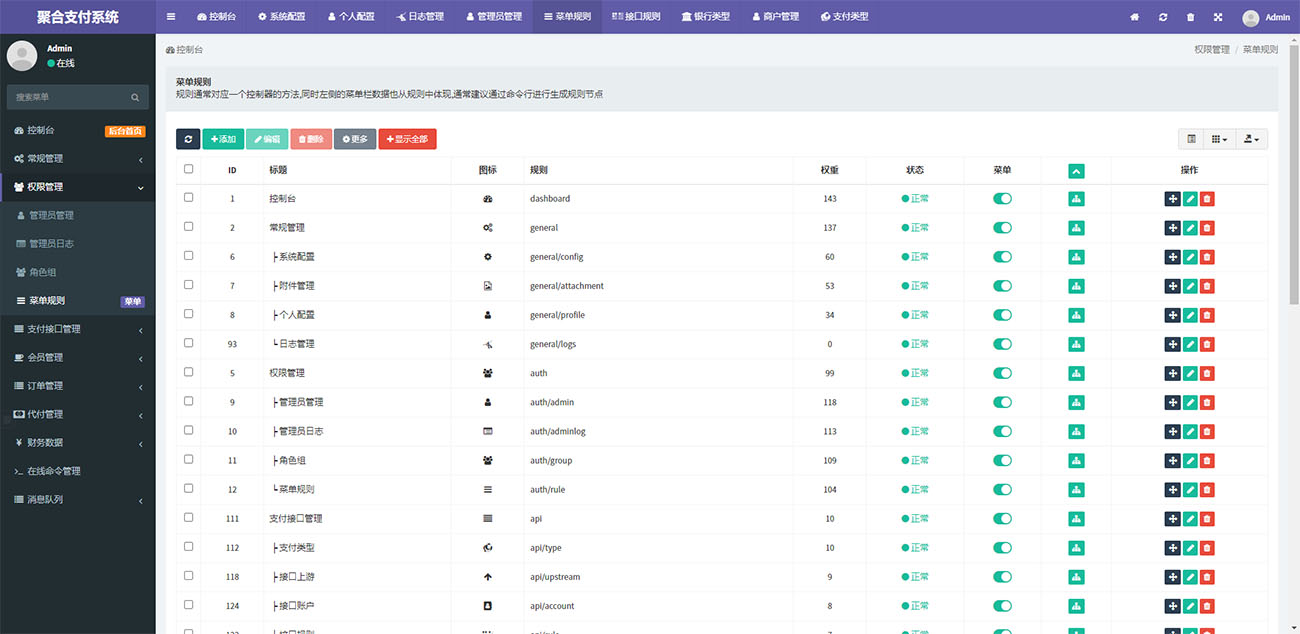Image resolution: width=1300 pixels, height=634 pixels.
Task: Check the checkbox for 系统配置 row
Action: pyautogui.click(x=189, y=256)
